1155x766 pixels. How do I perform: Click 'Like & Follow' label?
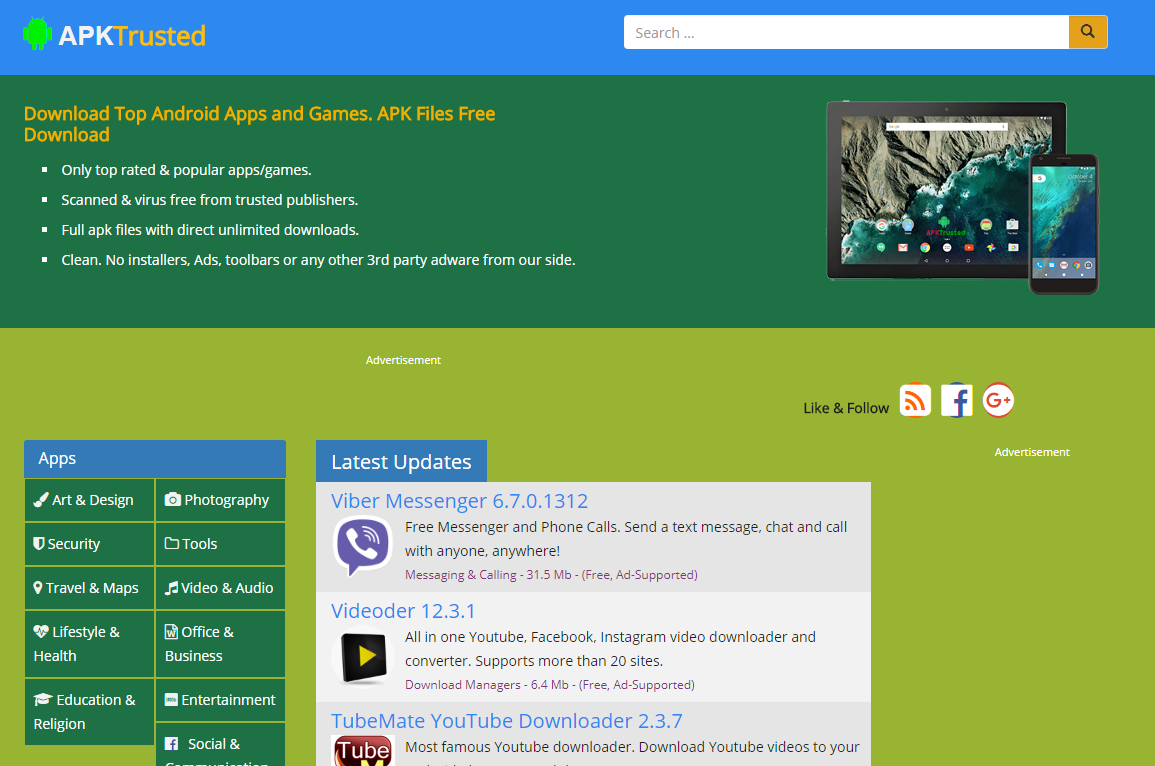pos(846,408)
